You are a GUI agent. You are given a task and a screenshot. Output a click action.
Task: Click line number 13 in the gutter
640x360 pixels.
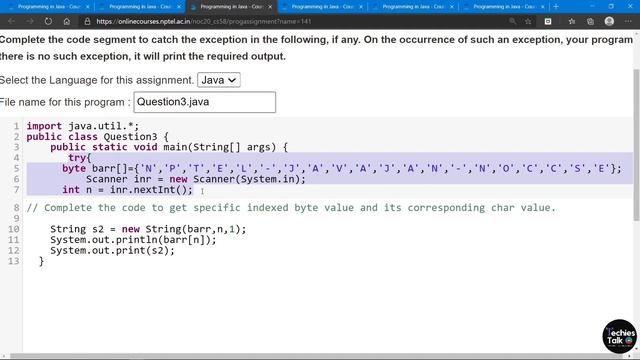(13, 261)
